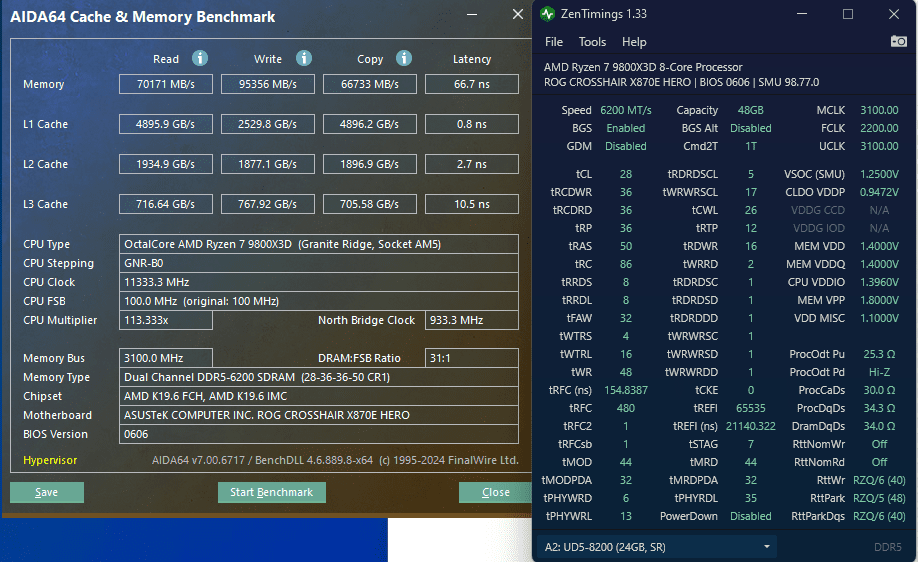The height and width of the screenshot is (562, 918).
Task: Close the ZenTimings window
Action: point(893,14)
